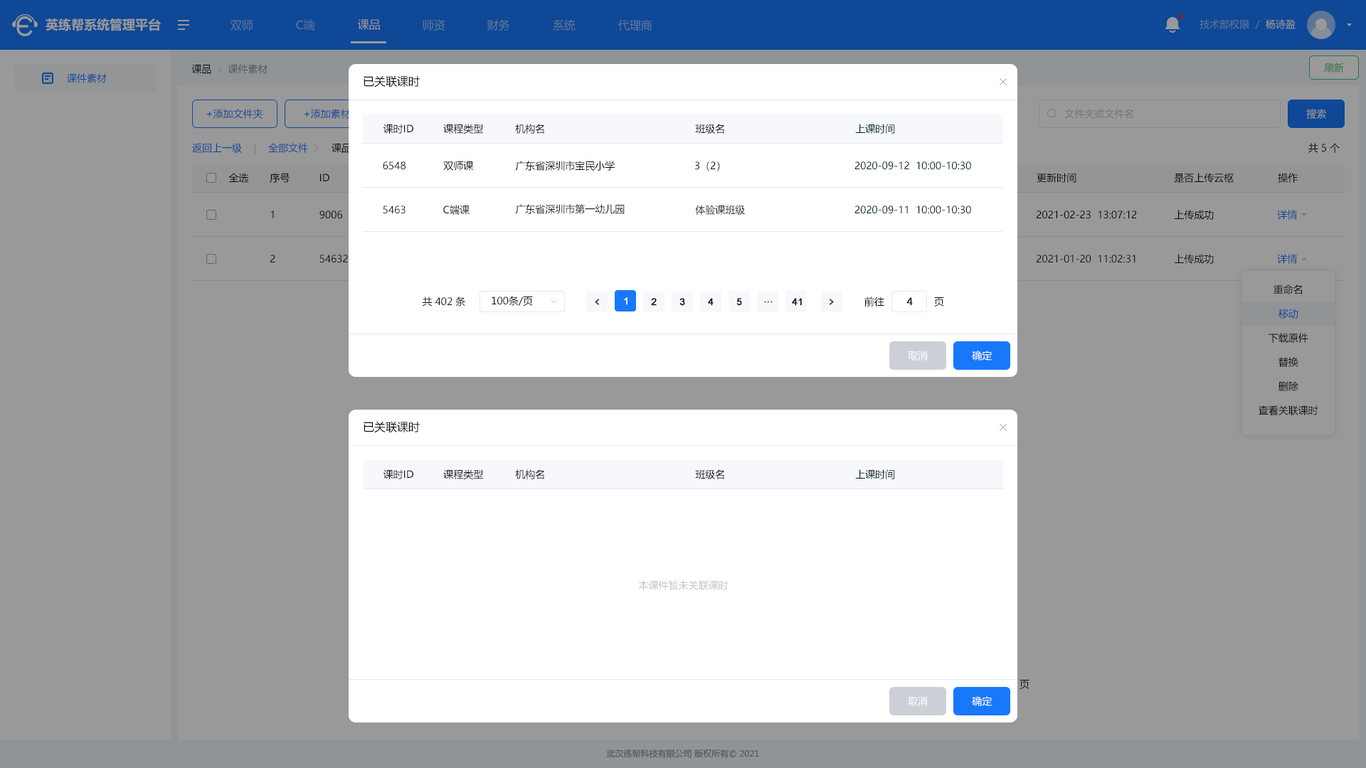Image resolution: width=1366 pixels, height=768 pixels.
Task: Select page 1 in pagination
Action: 625,301
